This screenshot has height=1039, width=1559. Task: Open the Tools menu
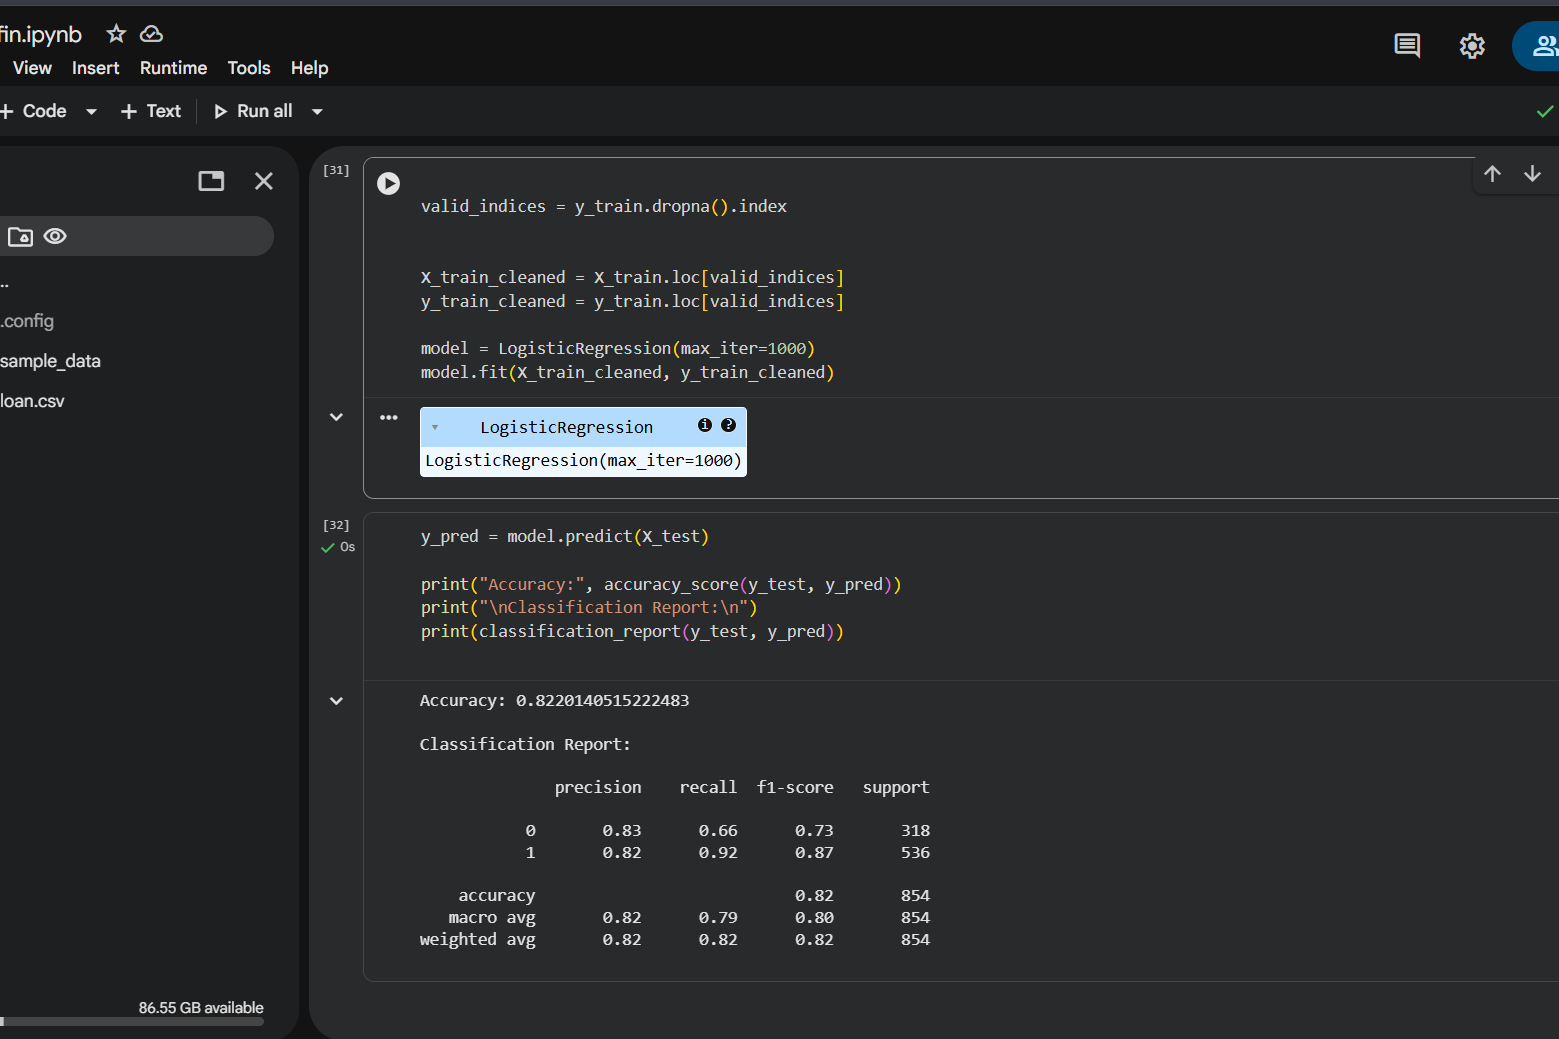click(248, 68)
